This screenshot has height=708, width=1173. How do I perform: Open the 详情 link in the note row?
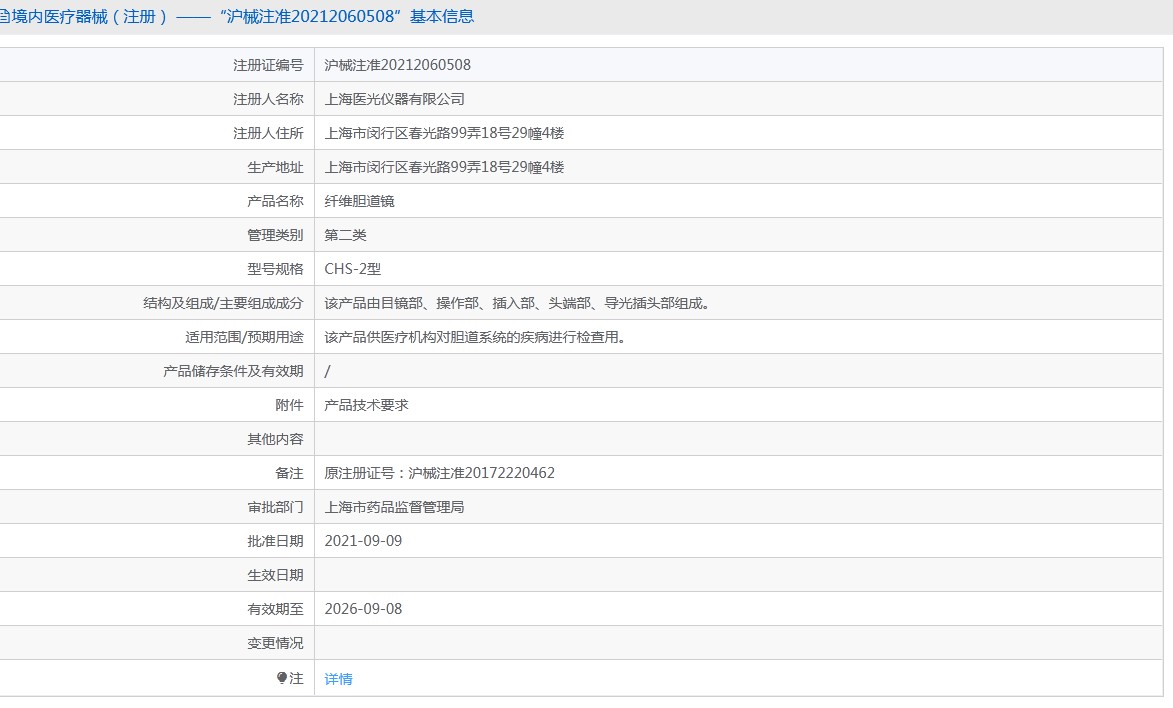pyautogui.click(x=338, y=679)
